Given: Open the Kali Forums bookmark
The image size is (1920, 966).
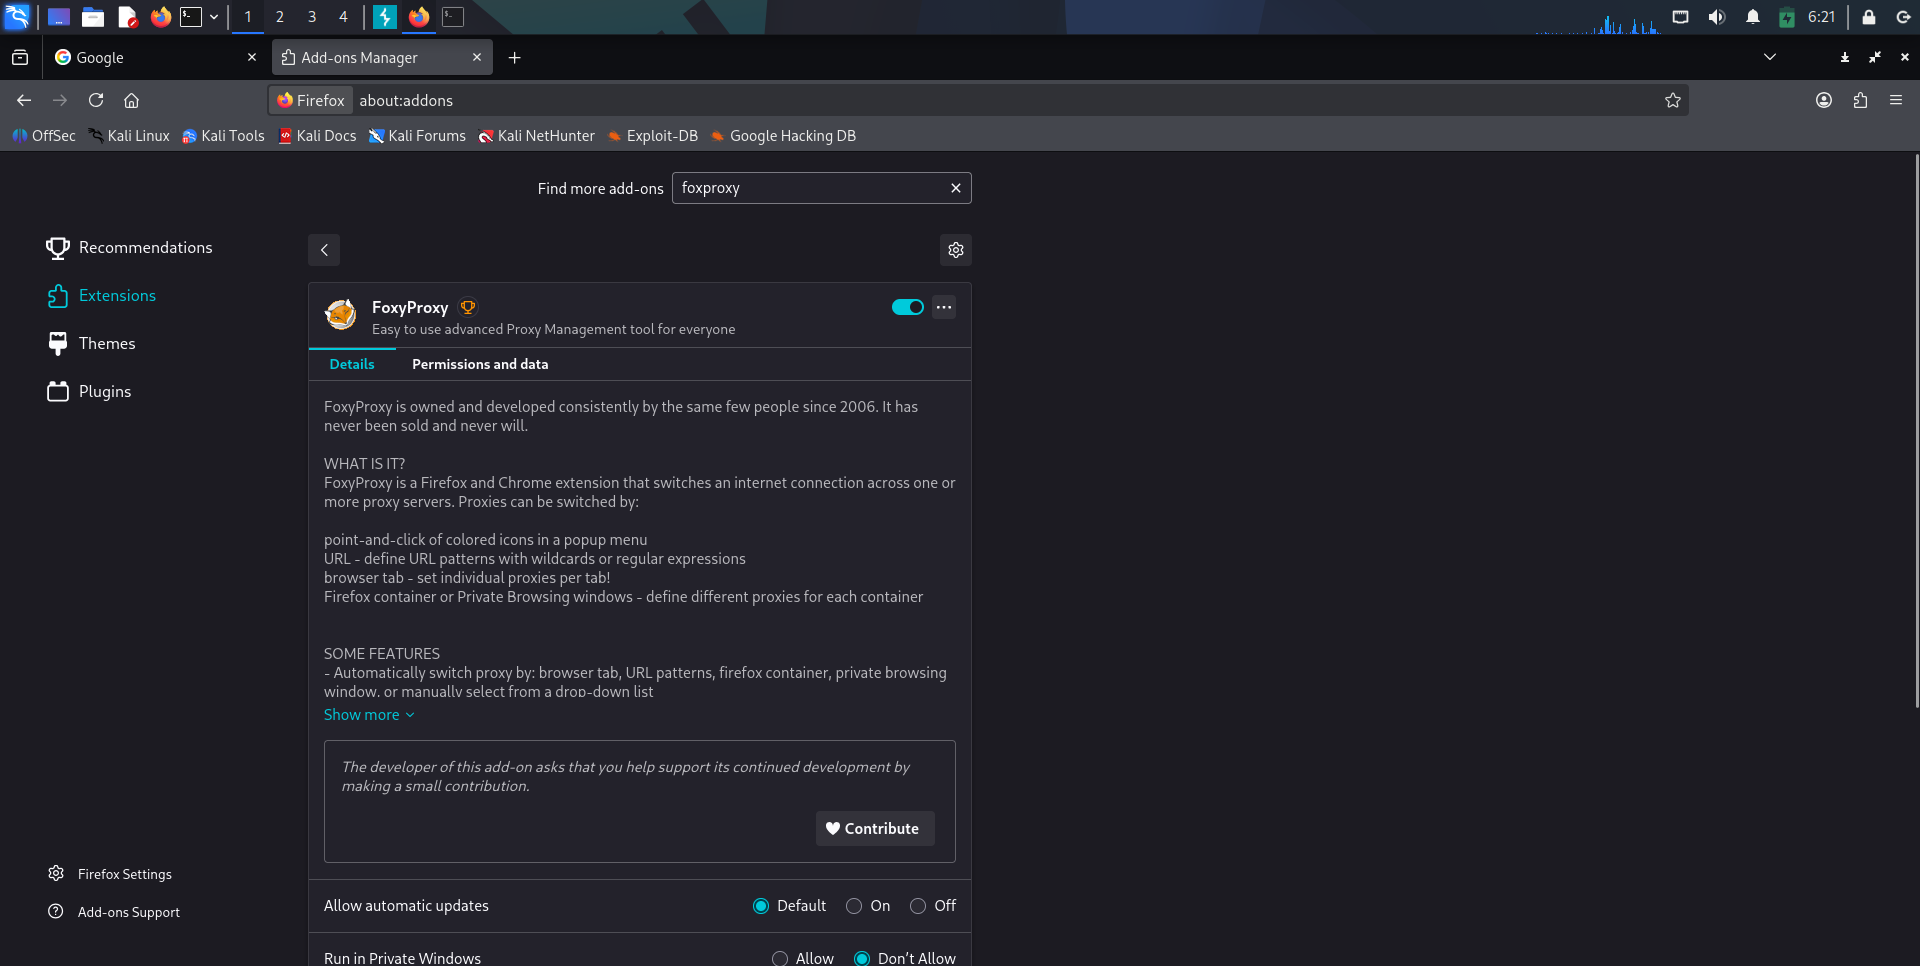Looking at the screenshot, I should pyautogui.click(x=417, y=136).
